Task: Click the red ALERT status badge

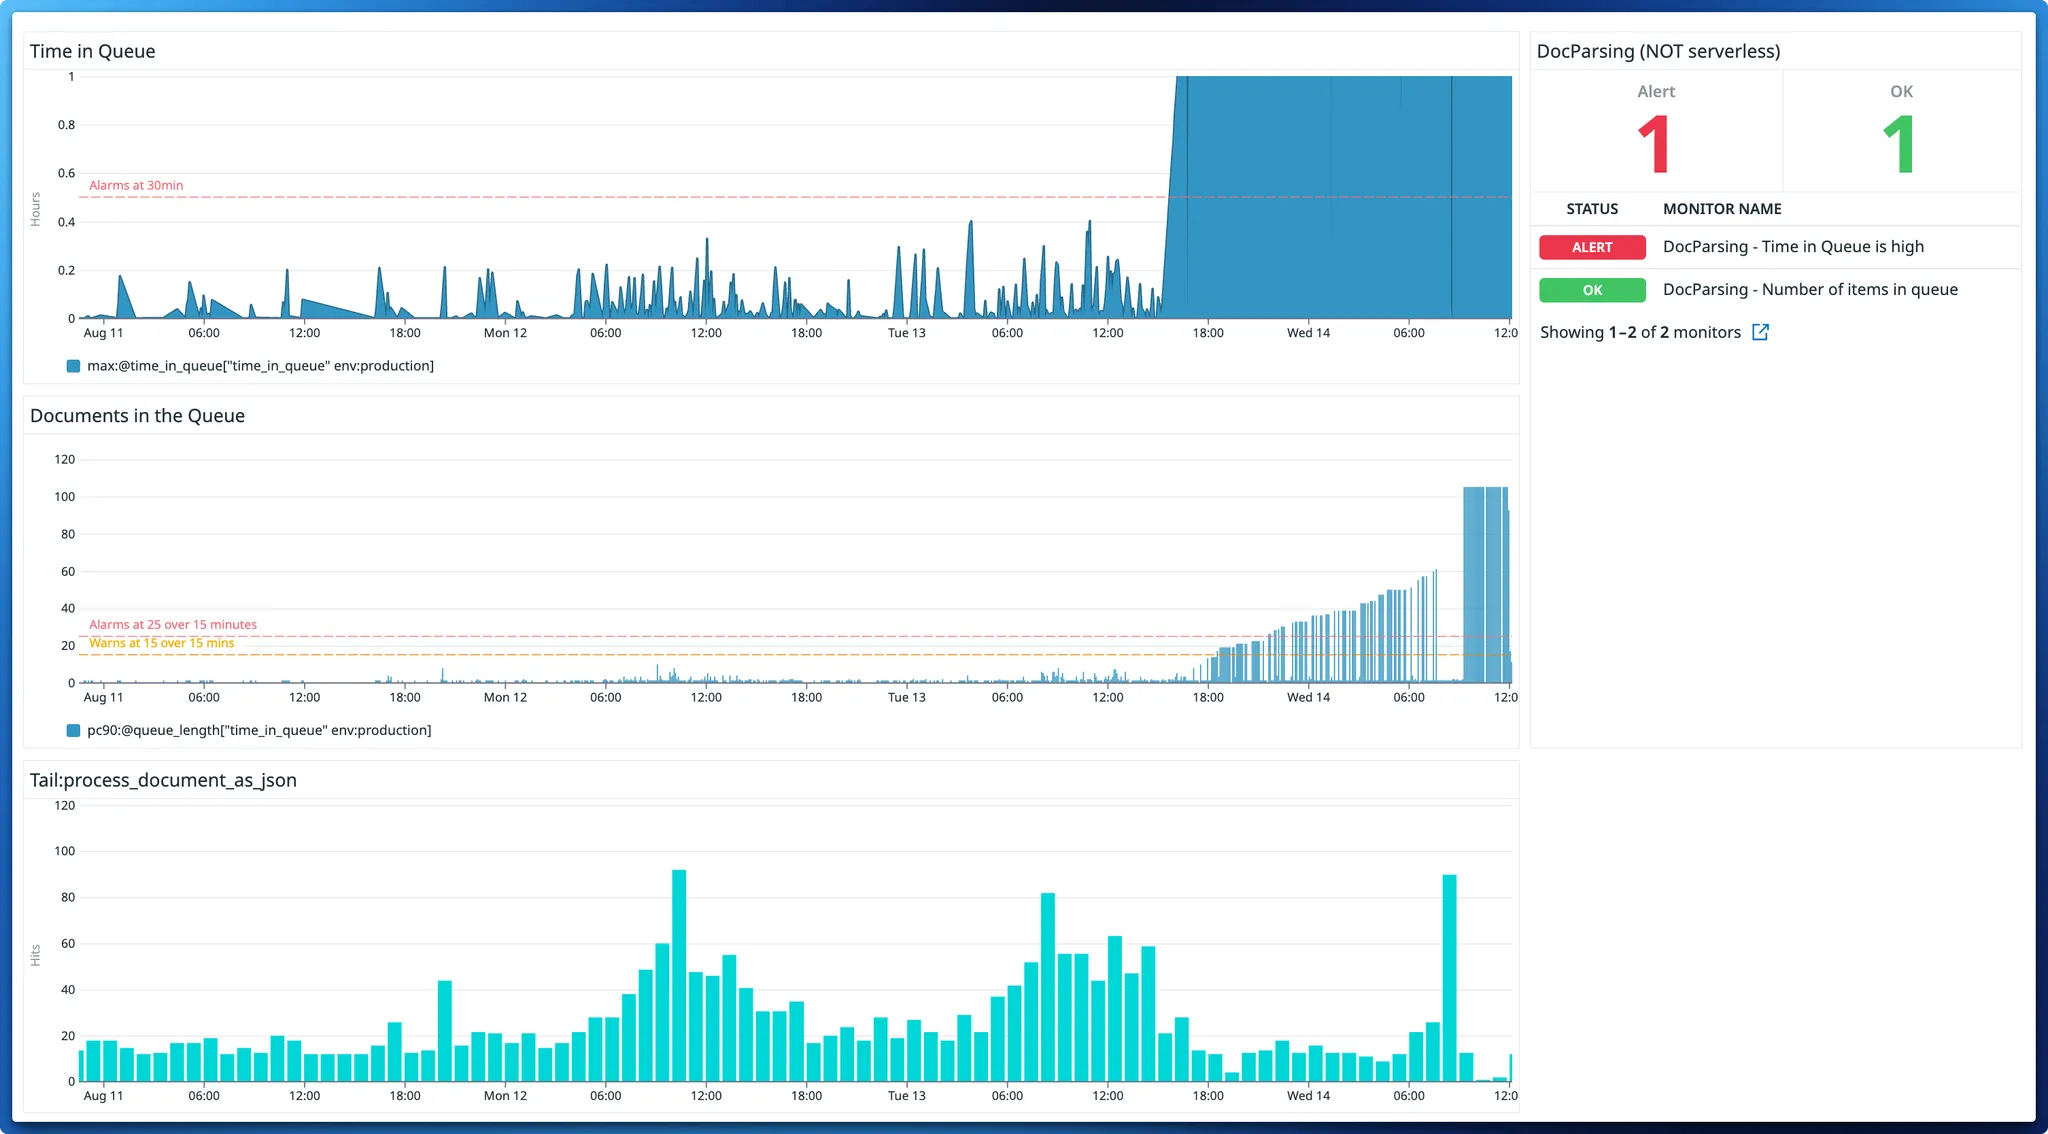Action: click(1592, 247)
